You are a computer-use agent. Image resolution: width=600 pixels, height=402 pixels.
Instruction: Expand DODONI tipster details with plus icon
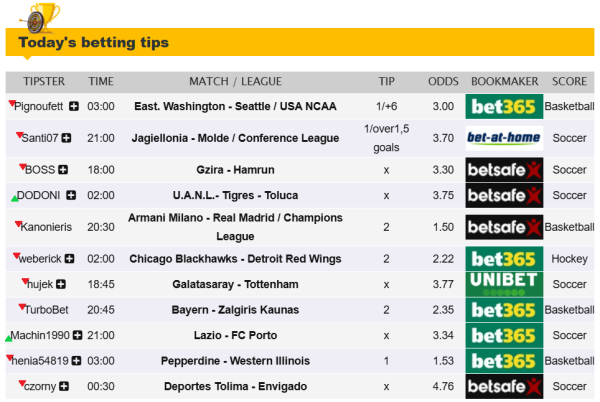click(x=70, y=195)
